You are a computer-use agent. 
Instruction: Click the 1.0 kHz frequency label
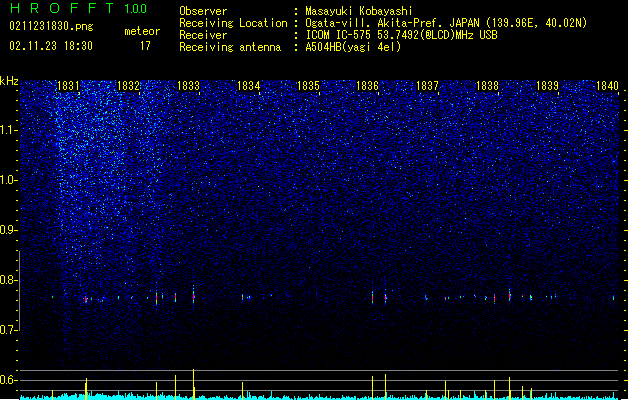click(x=8, y=180)
